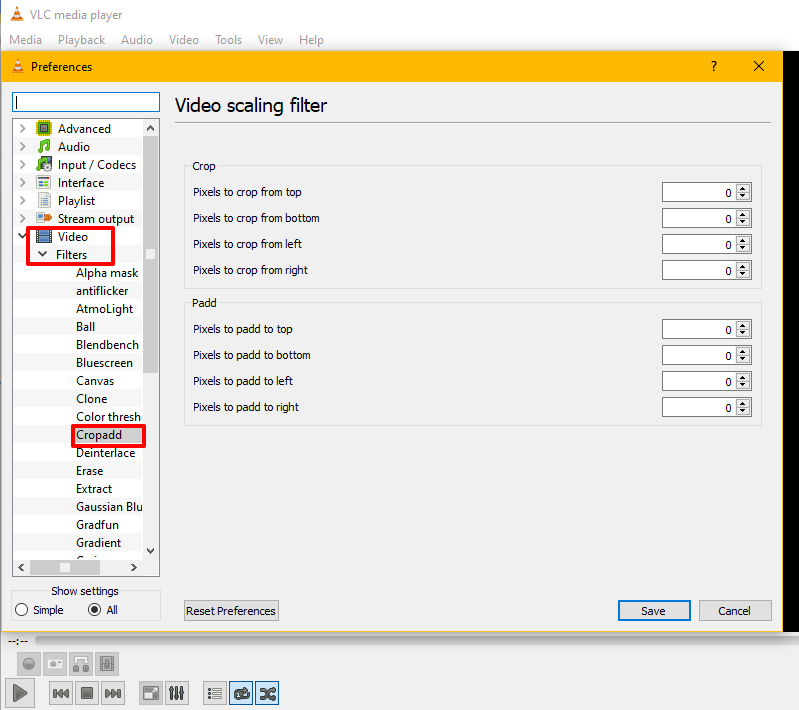Open the Video menu
Viewport: 799px width, 710px height.
pos(184,40)
